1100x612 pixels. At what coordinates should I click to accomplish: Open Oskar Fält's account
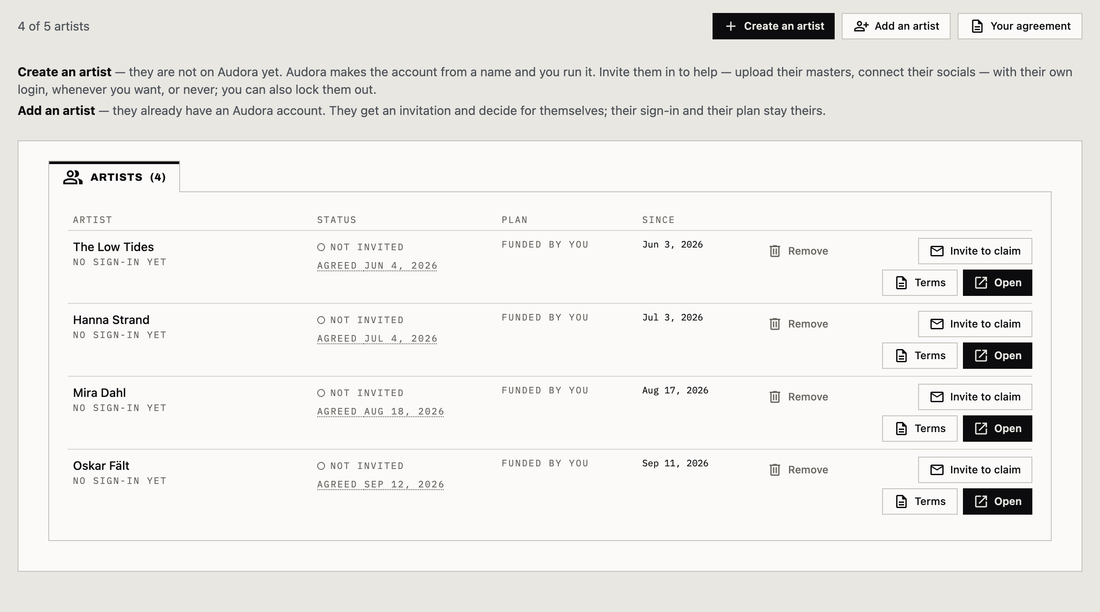998,502
